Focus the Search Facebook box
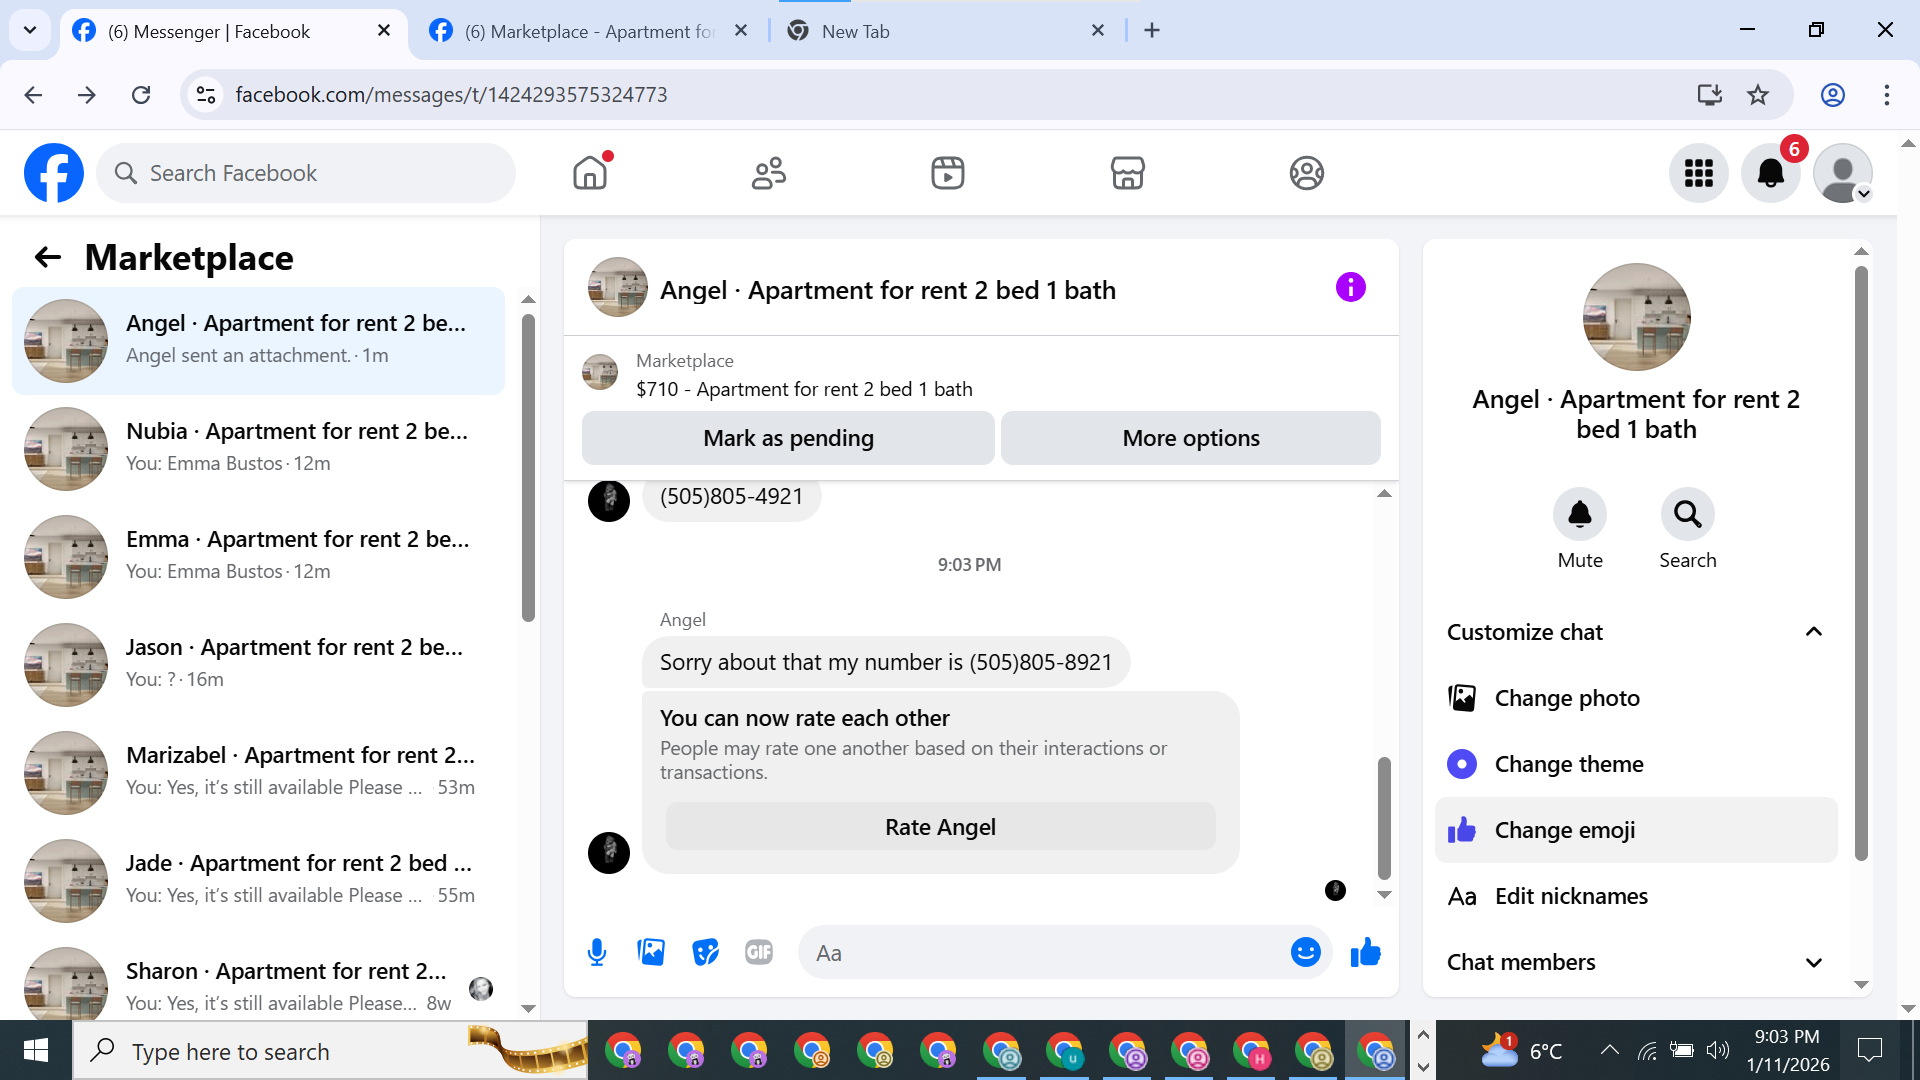1920x1080 pixels. click(306, 173)
